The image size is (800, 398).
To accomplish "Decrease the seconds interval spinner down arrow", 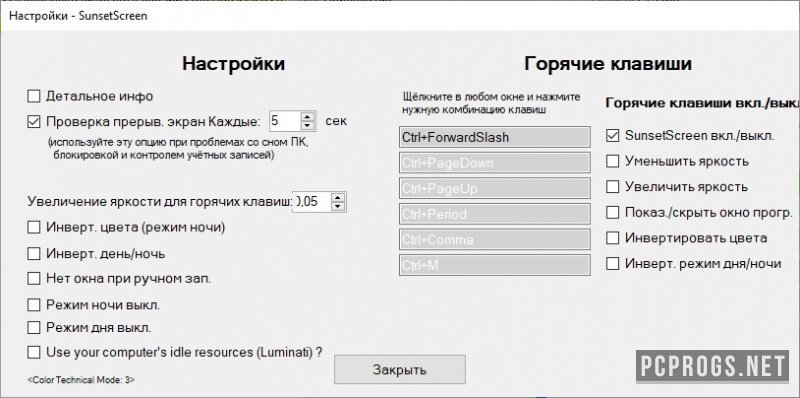I will (308, 126).
